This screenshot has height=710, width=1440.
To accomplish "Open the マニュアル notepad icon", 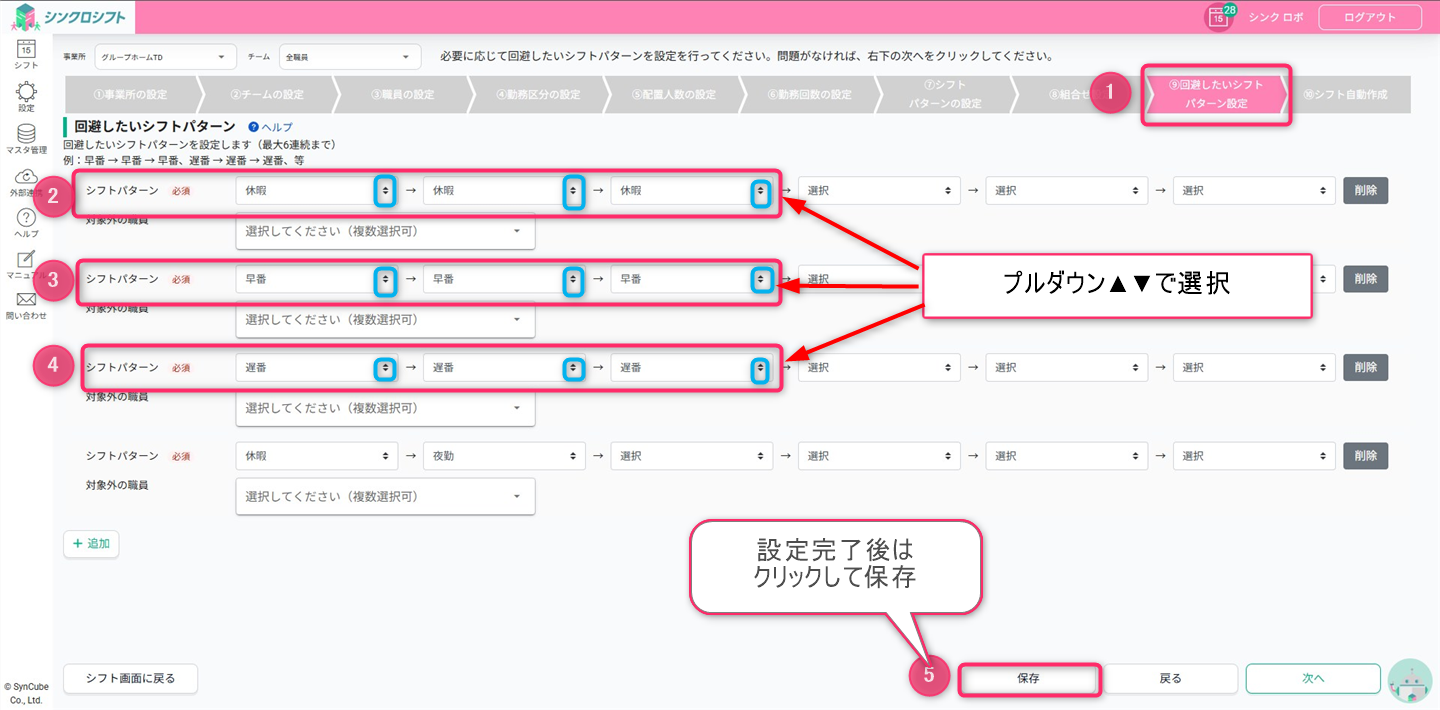I will (x=26, y=262).
